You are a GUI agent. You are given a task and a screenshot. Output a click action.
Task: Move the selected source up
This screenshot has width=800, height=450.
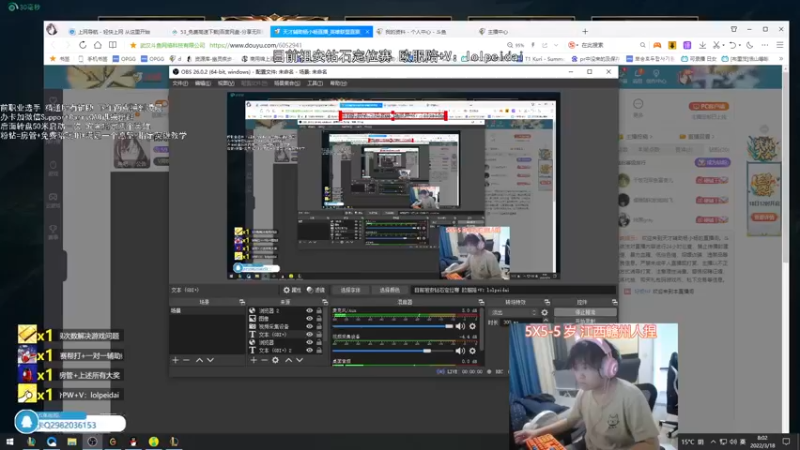click(x=289, y=360)
